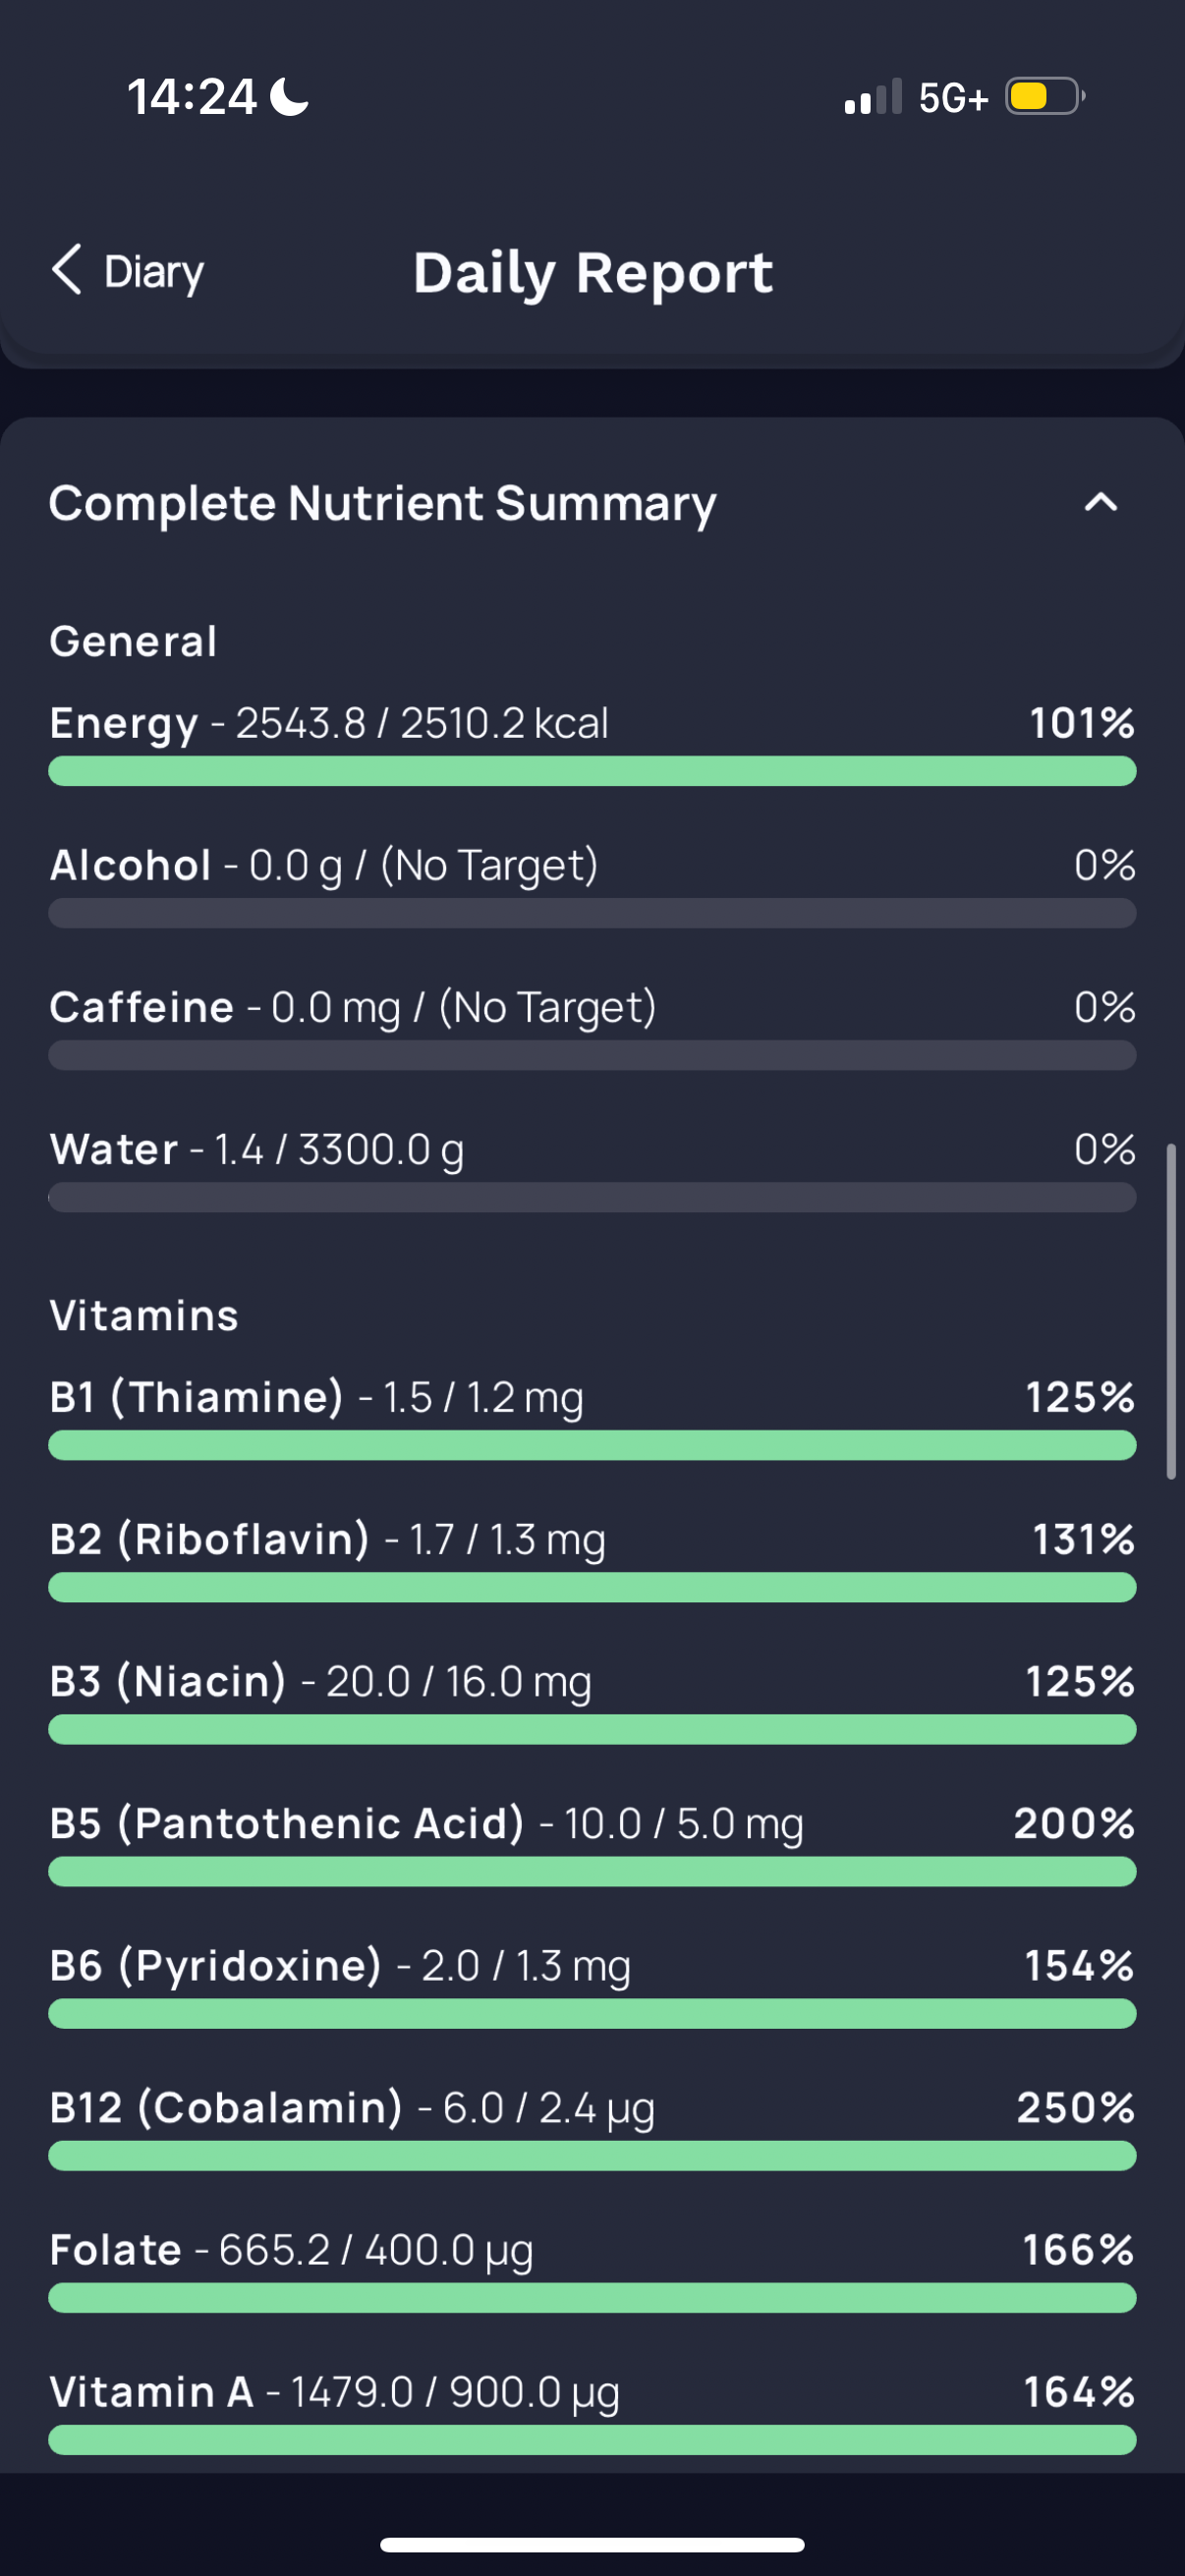Open B2 (Riboflavin) details

click(x=592, y=1559)
